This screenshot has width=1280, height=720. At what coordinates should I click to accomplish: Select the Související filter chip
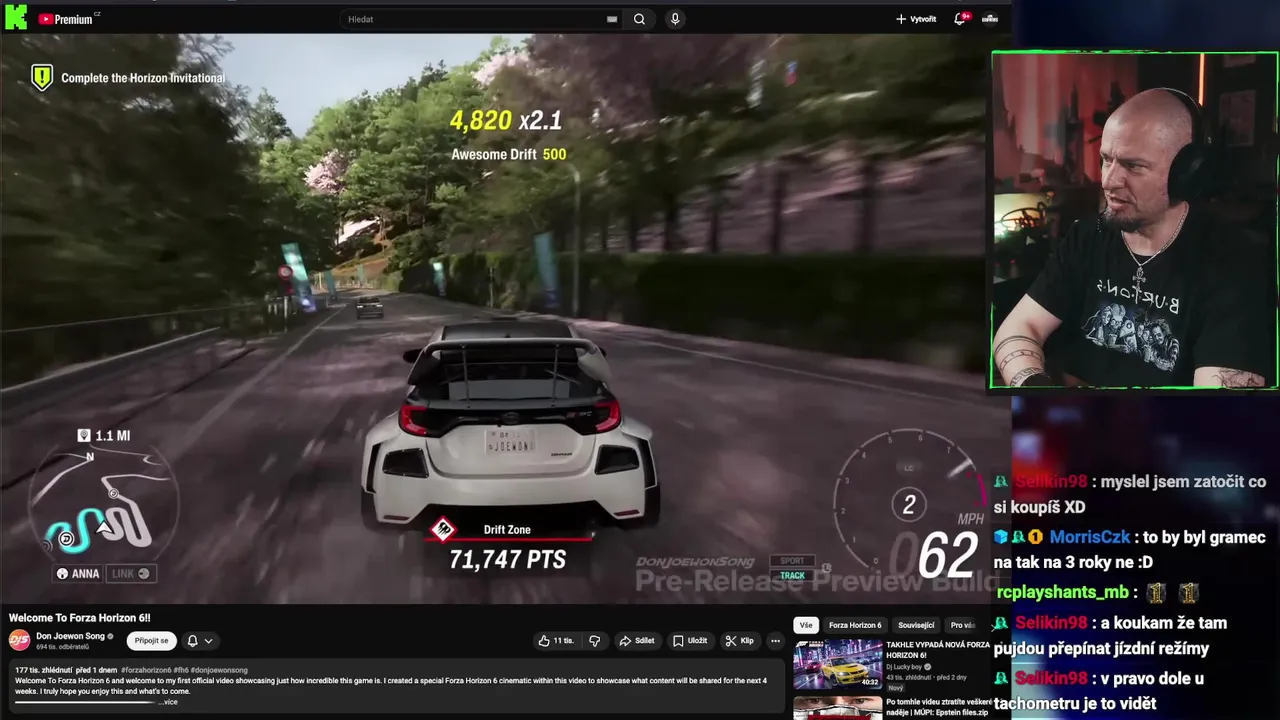(x=916, y=625)
